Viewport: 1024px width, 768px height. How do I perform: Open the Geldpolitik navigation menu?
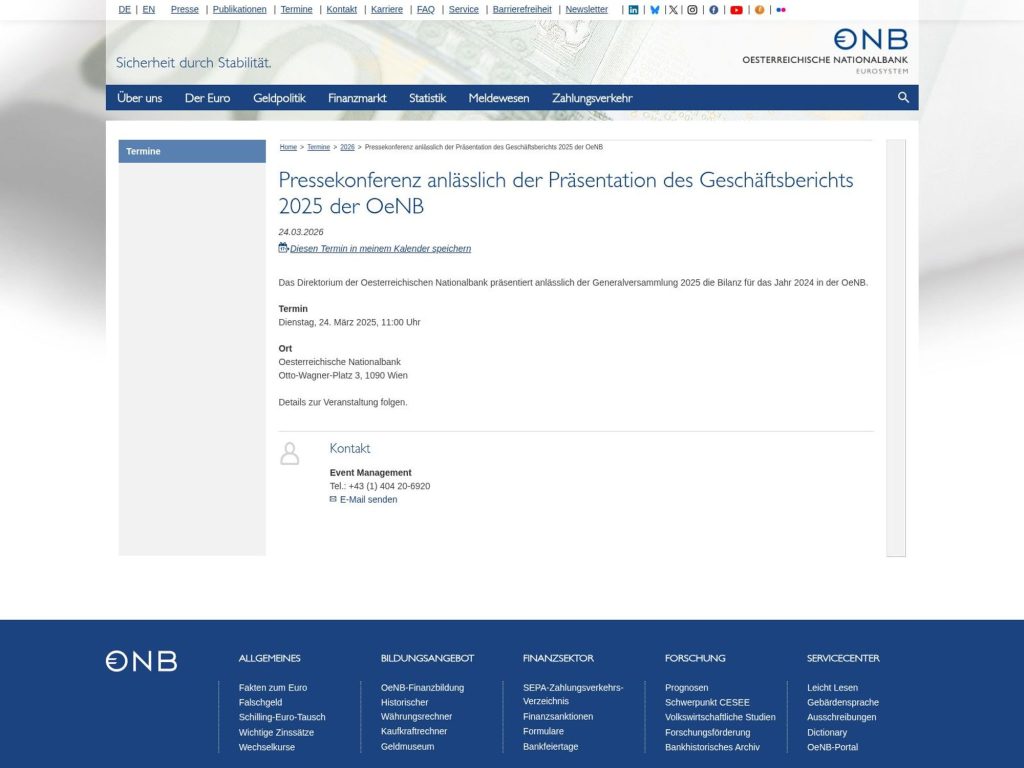tap(277, 98)
